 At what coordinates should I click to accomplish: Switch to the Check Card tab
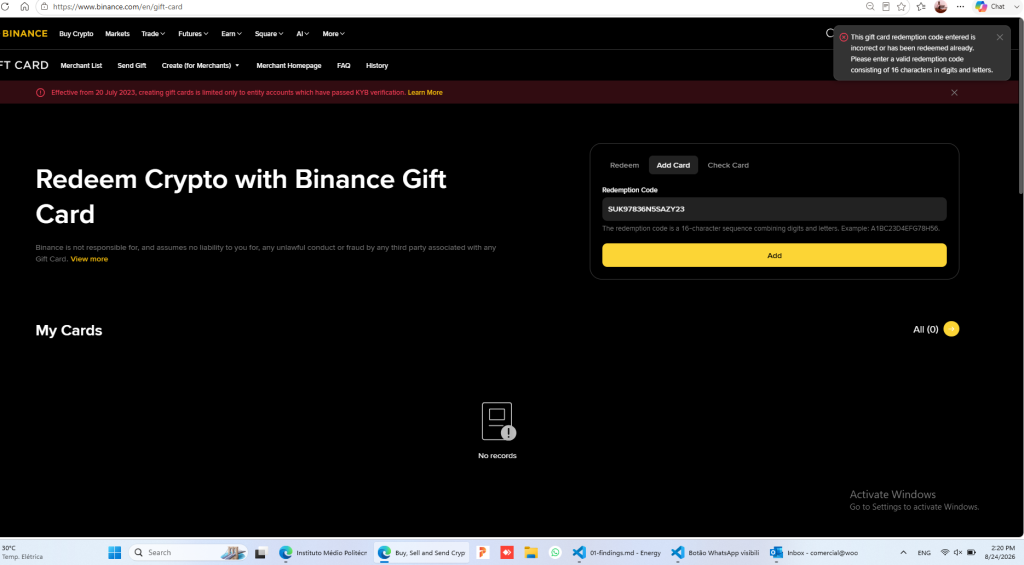tap(728, 165)
